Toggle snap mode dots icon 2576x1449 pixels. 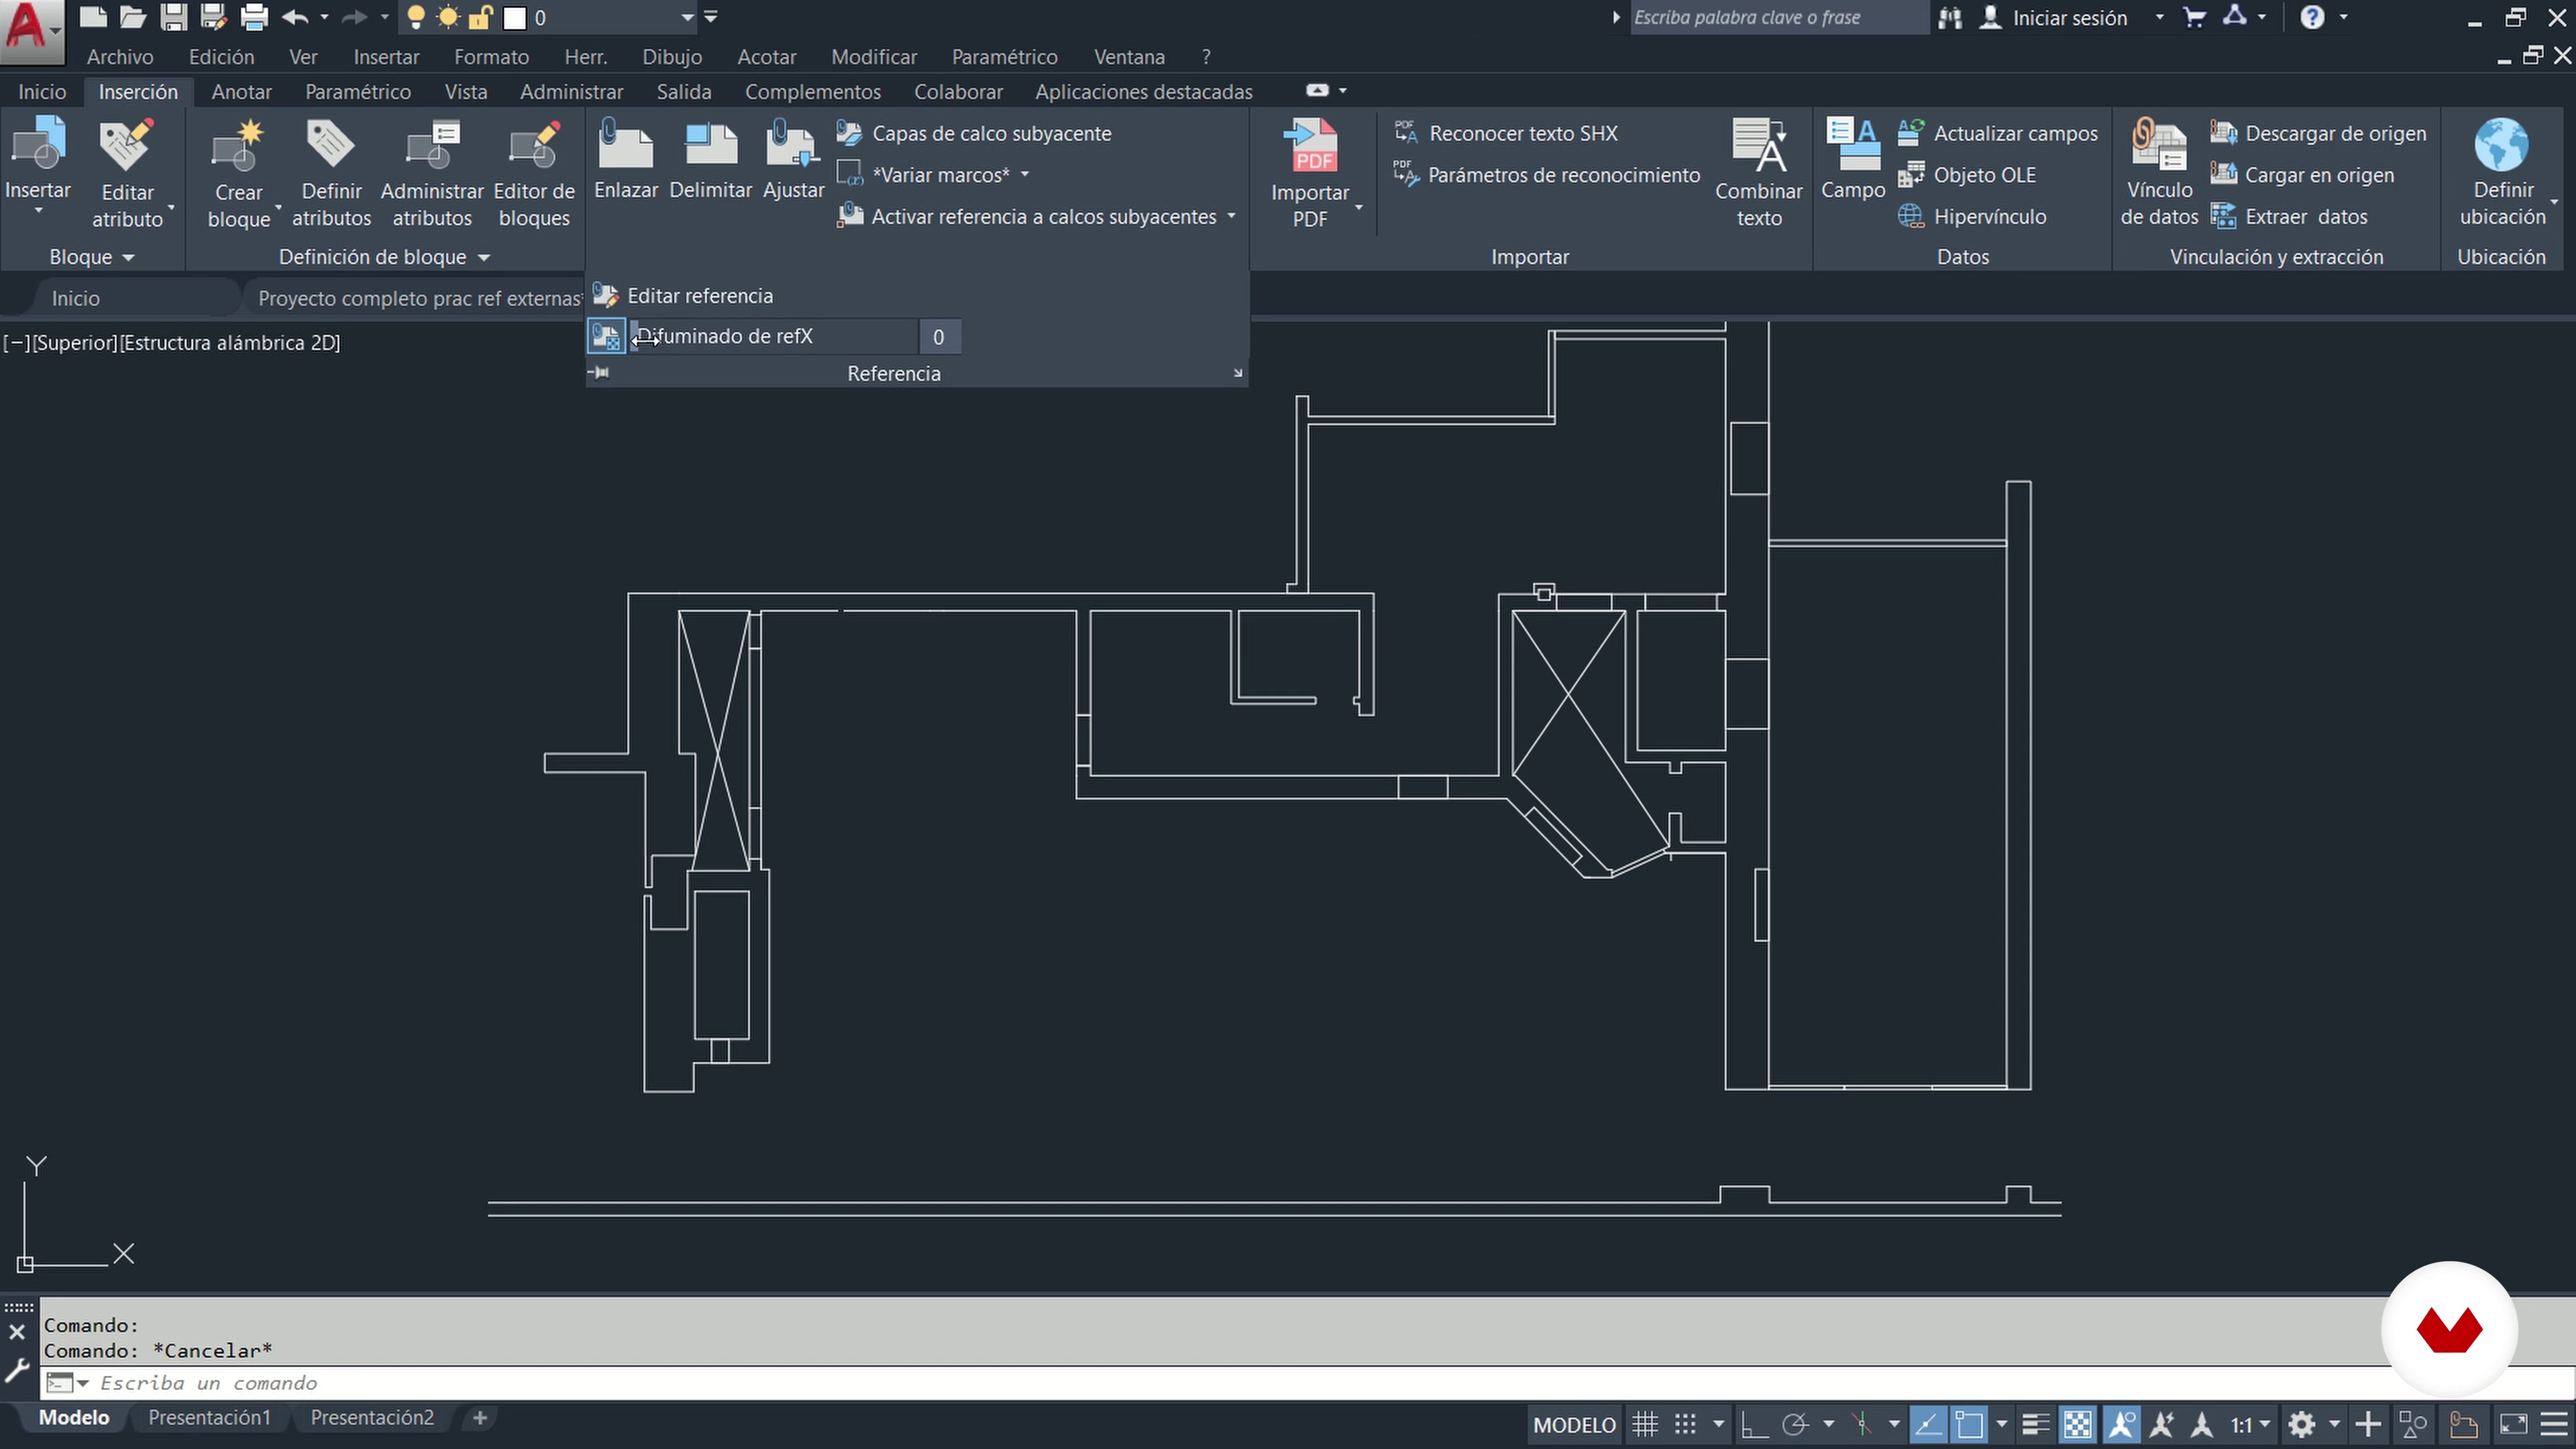[1686, 1424]
